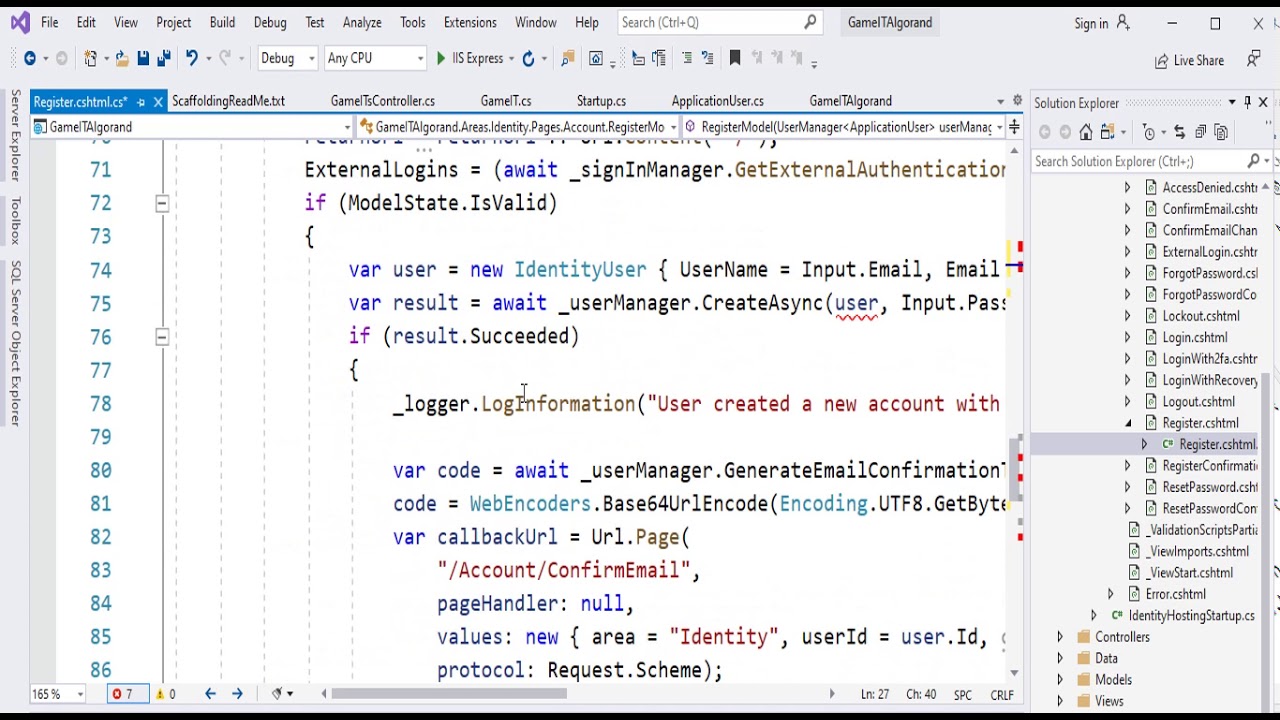This screenshot has height=720, width=1280.
Task: Click the Send Feedback icon beside Live Share
Action: 1253,60
